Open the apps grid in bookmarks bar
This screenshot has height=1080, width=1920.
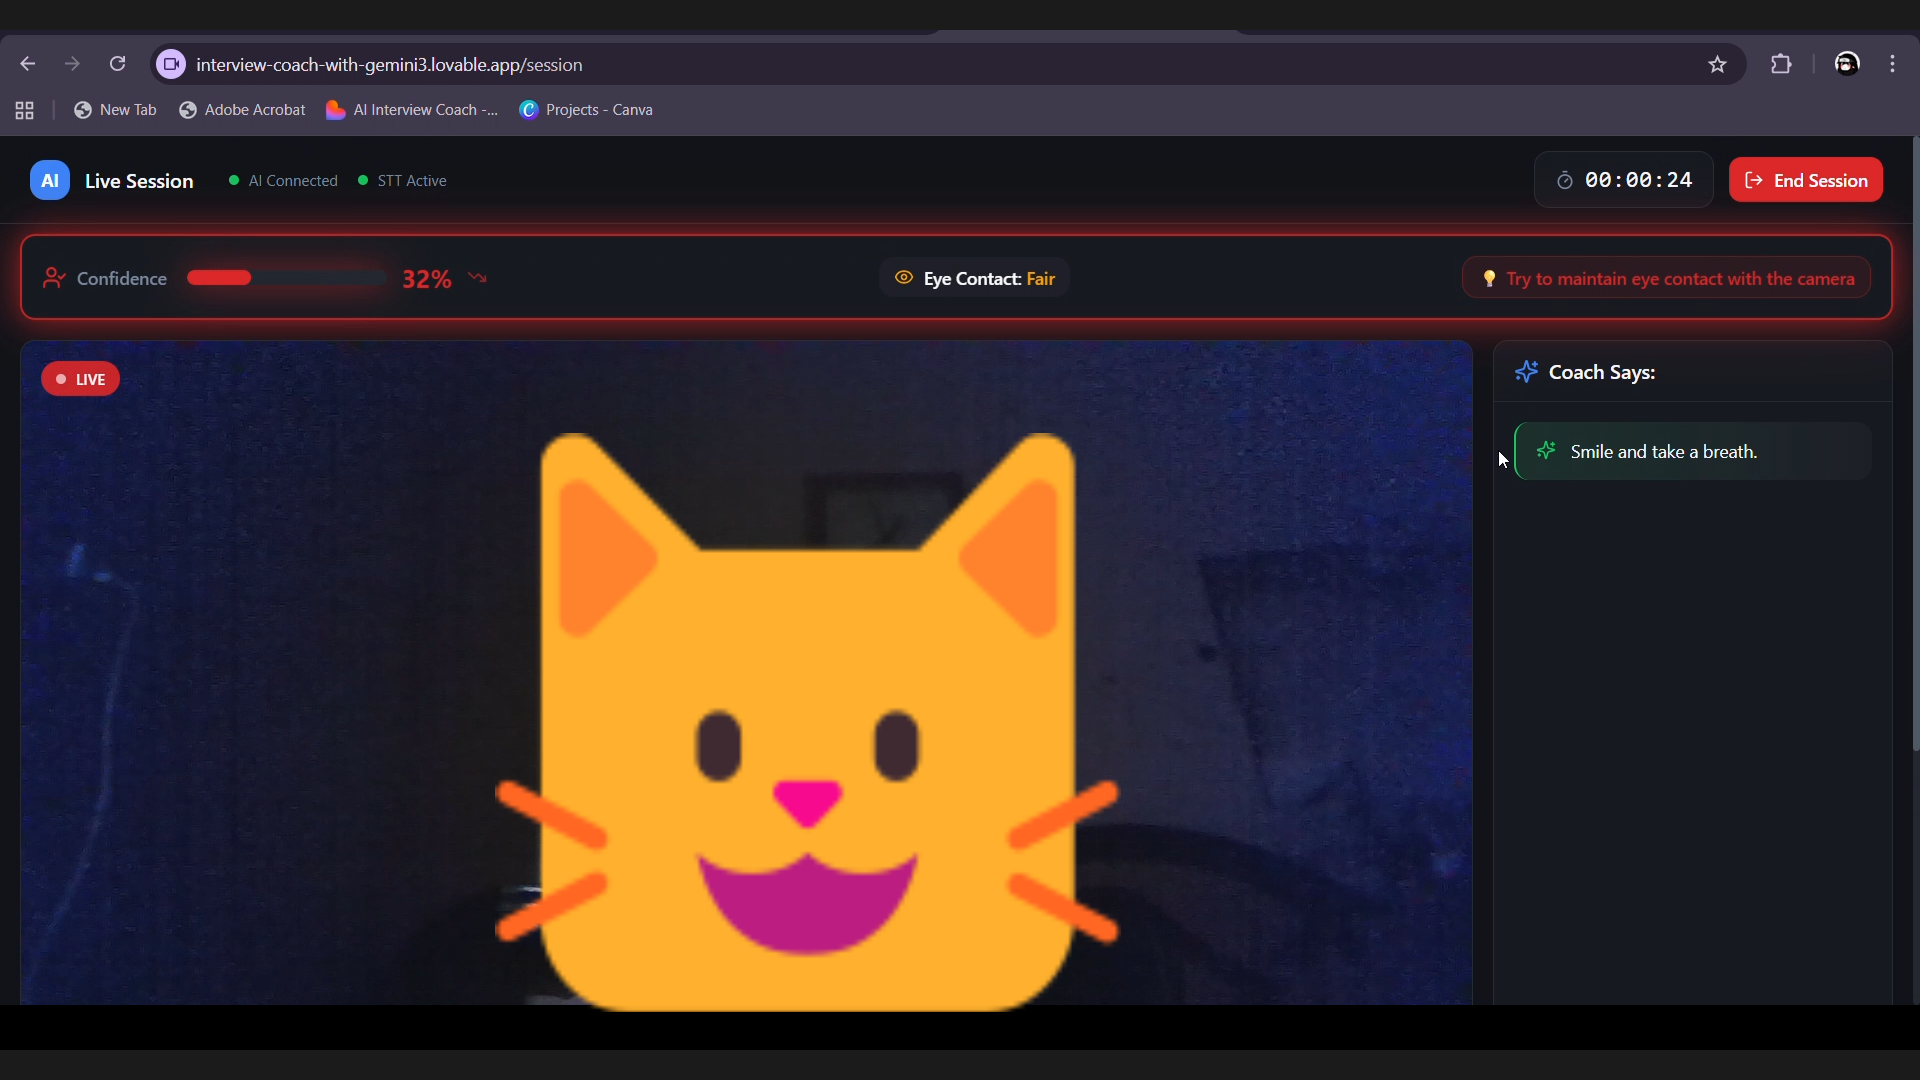click(x=25, y=110)
